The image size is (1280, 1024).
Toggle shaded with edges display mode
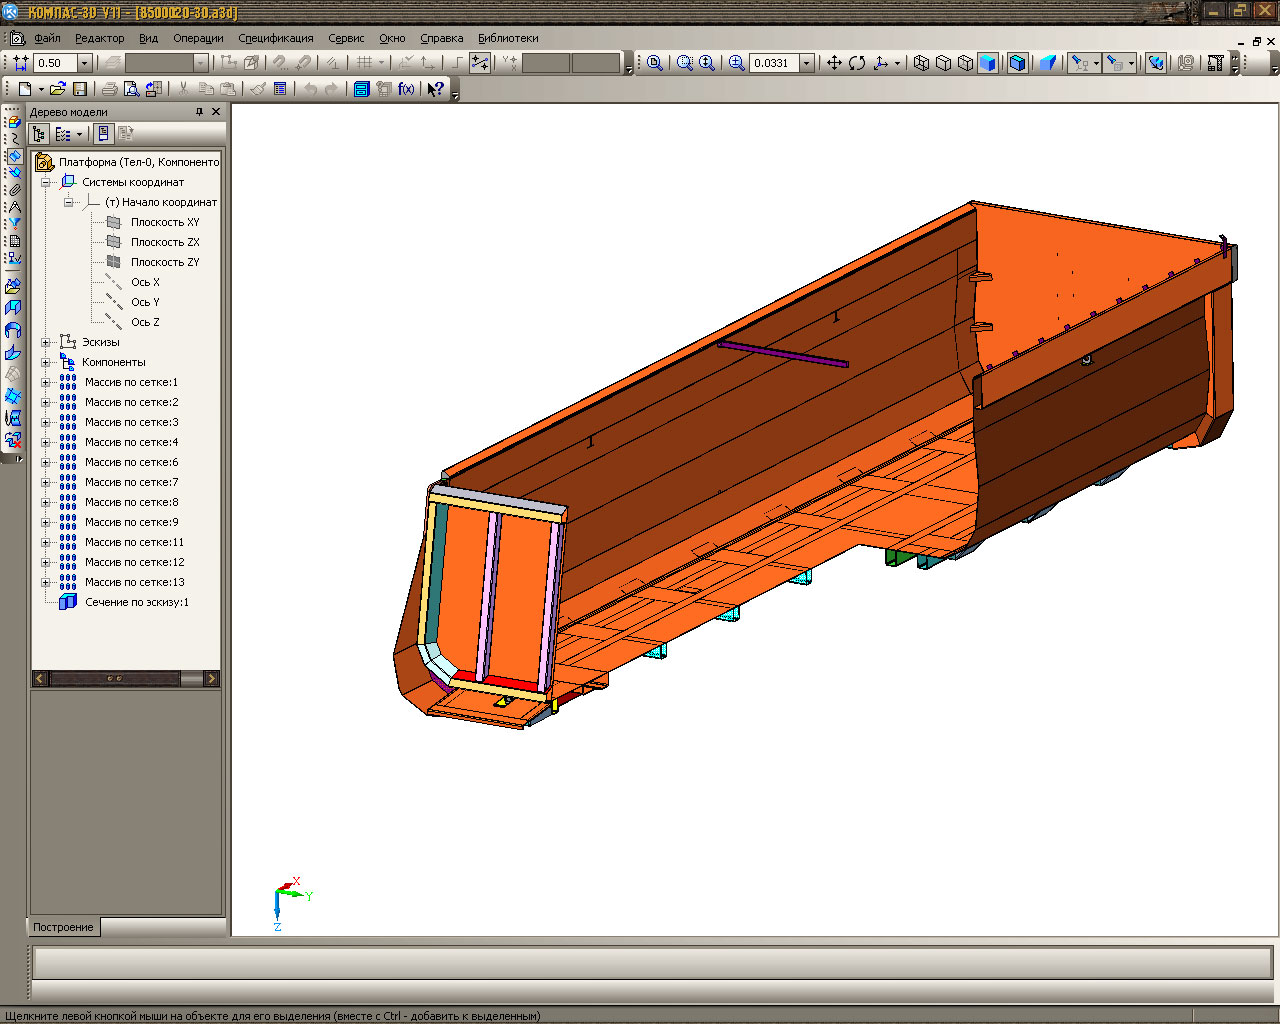[1017, 63]
